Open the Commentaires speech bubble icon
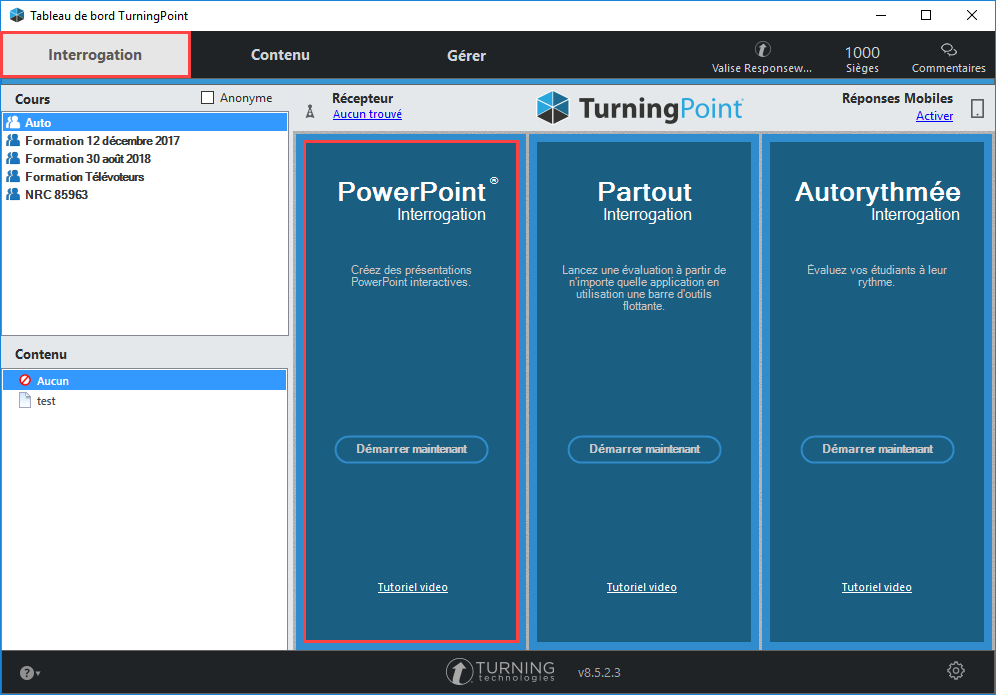Viewport: 996px width, 695px height. (948, 50)
